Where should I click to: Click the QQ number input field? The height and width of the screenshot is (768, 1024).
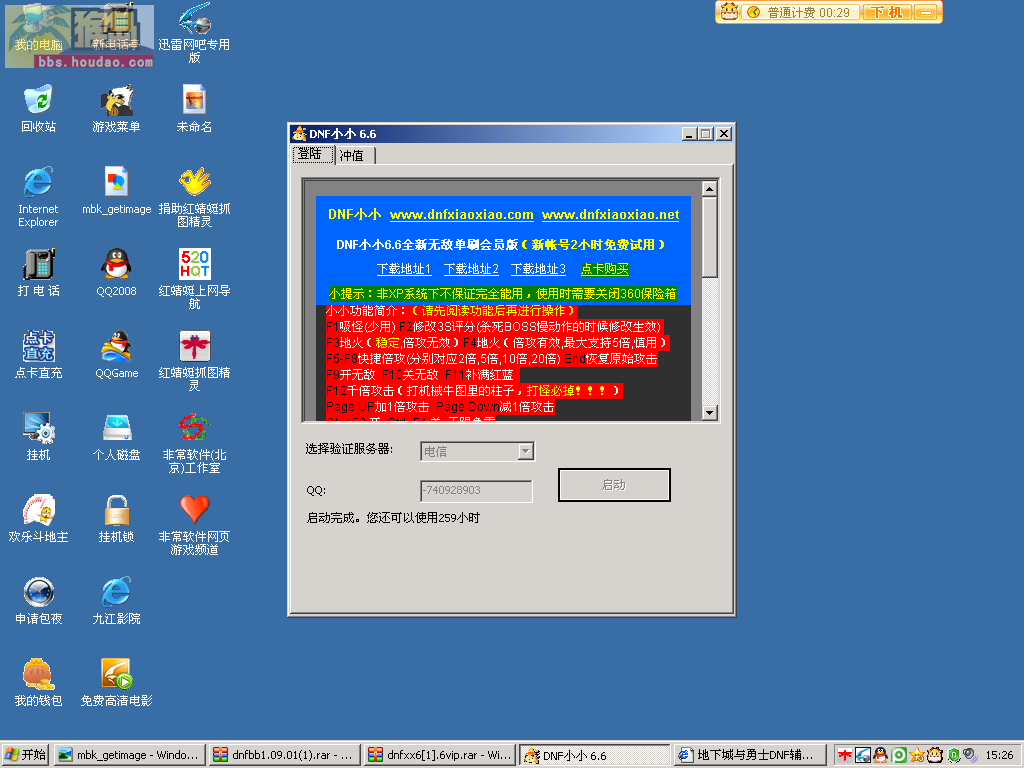coord(476,490)
